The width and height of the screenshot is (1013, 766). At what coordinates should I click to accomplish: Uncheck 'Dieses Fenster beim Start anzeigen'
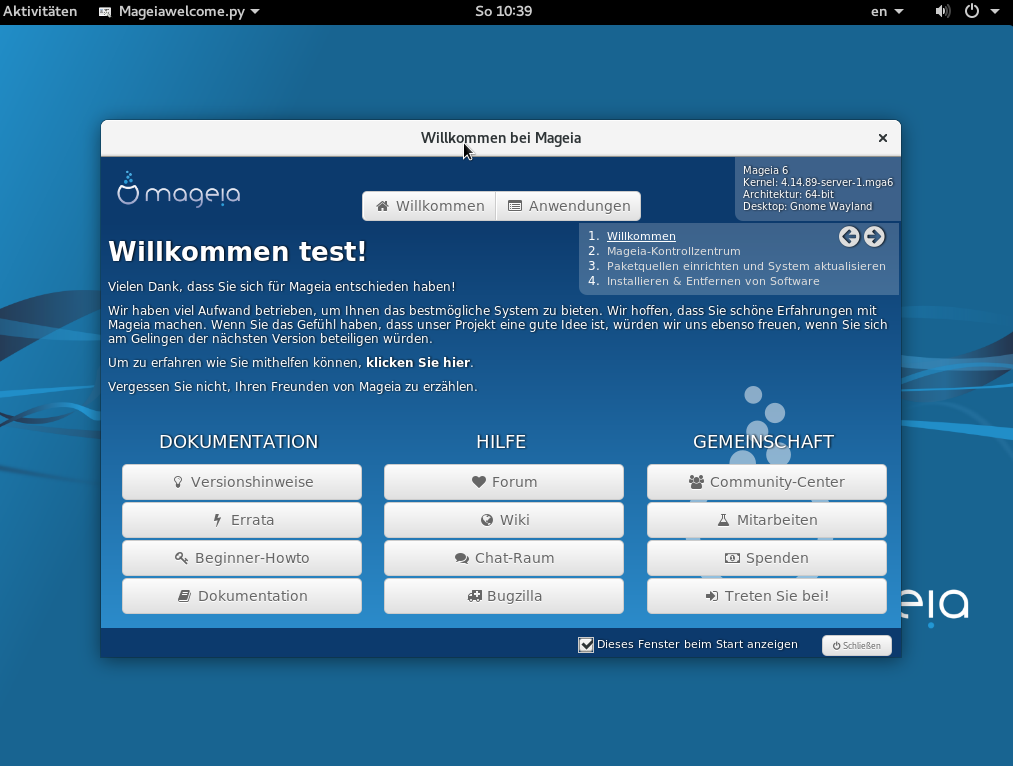586,645
